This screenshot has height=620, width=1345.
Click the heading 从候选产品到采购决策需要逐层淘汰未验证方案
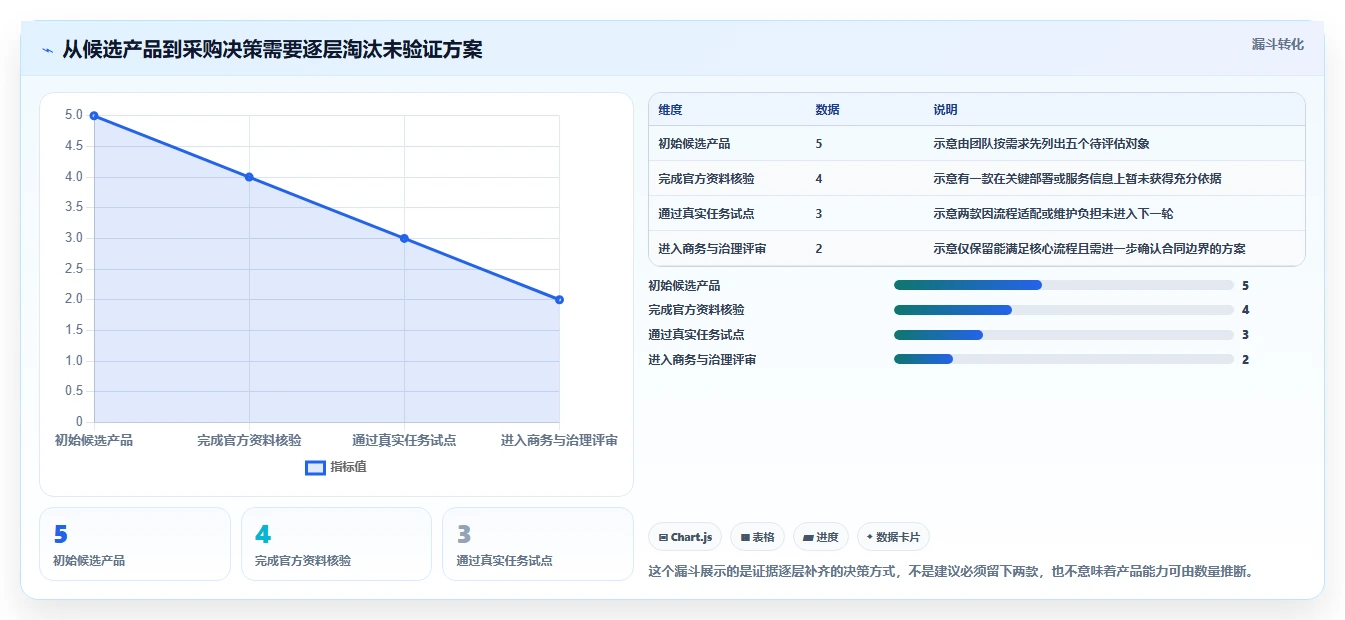click(273, 49)
